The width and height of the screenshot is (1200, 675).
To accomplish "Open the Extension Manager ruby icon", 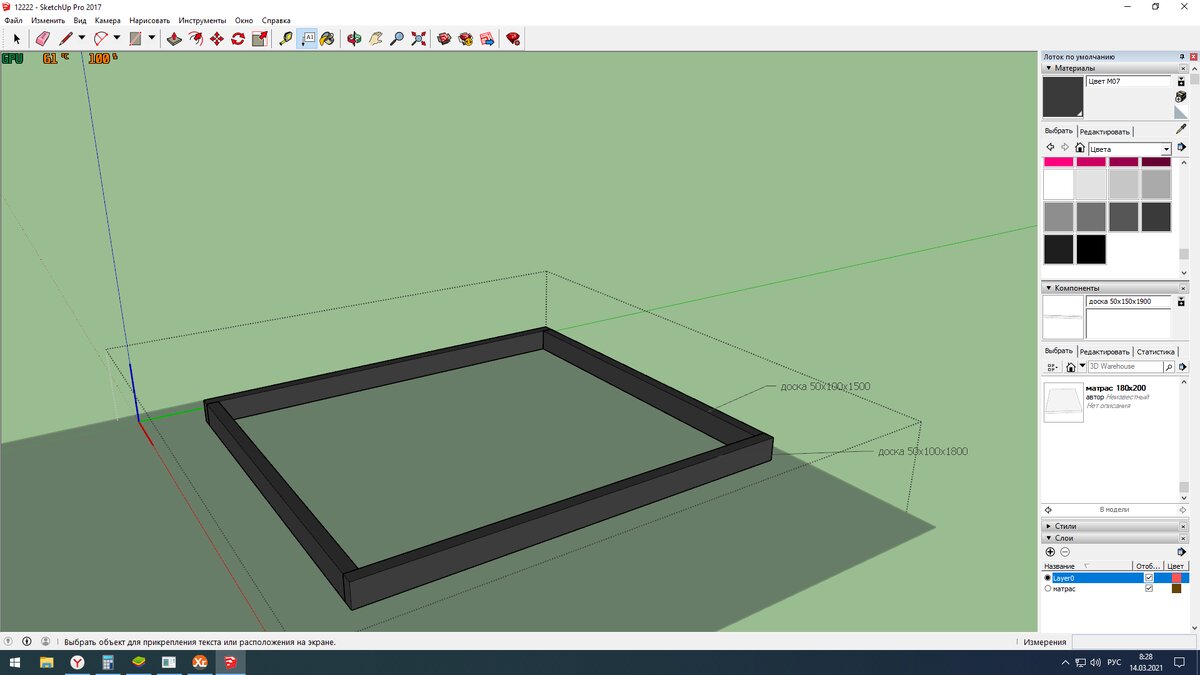I will coord(513,39).
